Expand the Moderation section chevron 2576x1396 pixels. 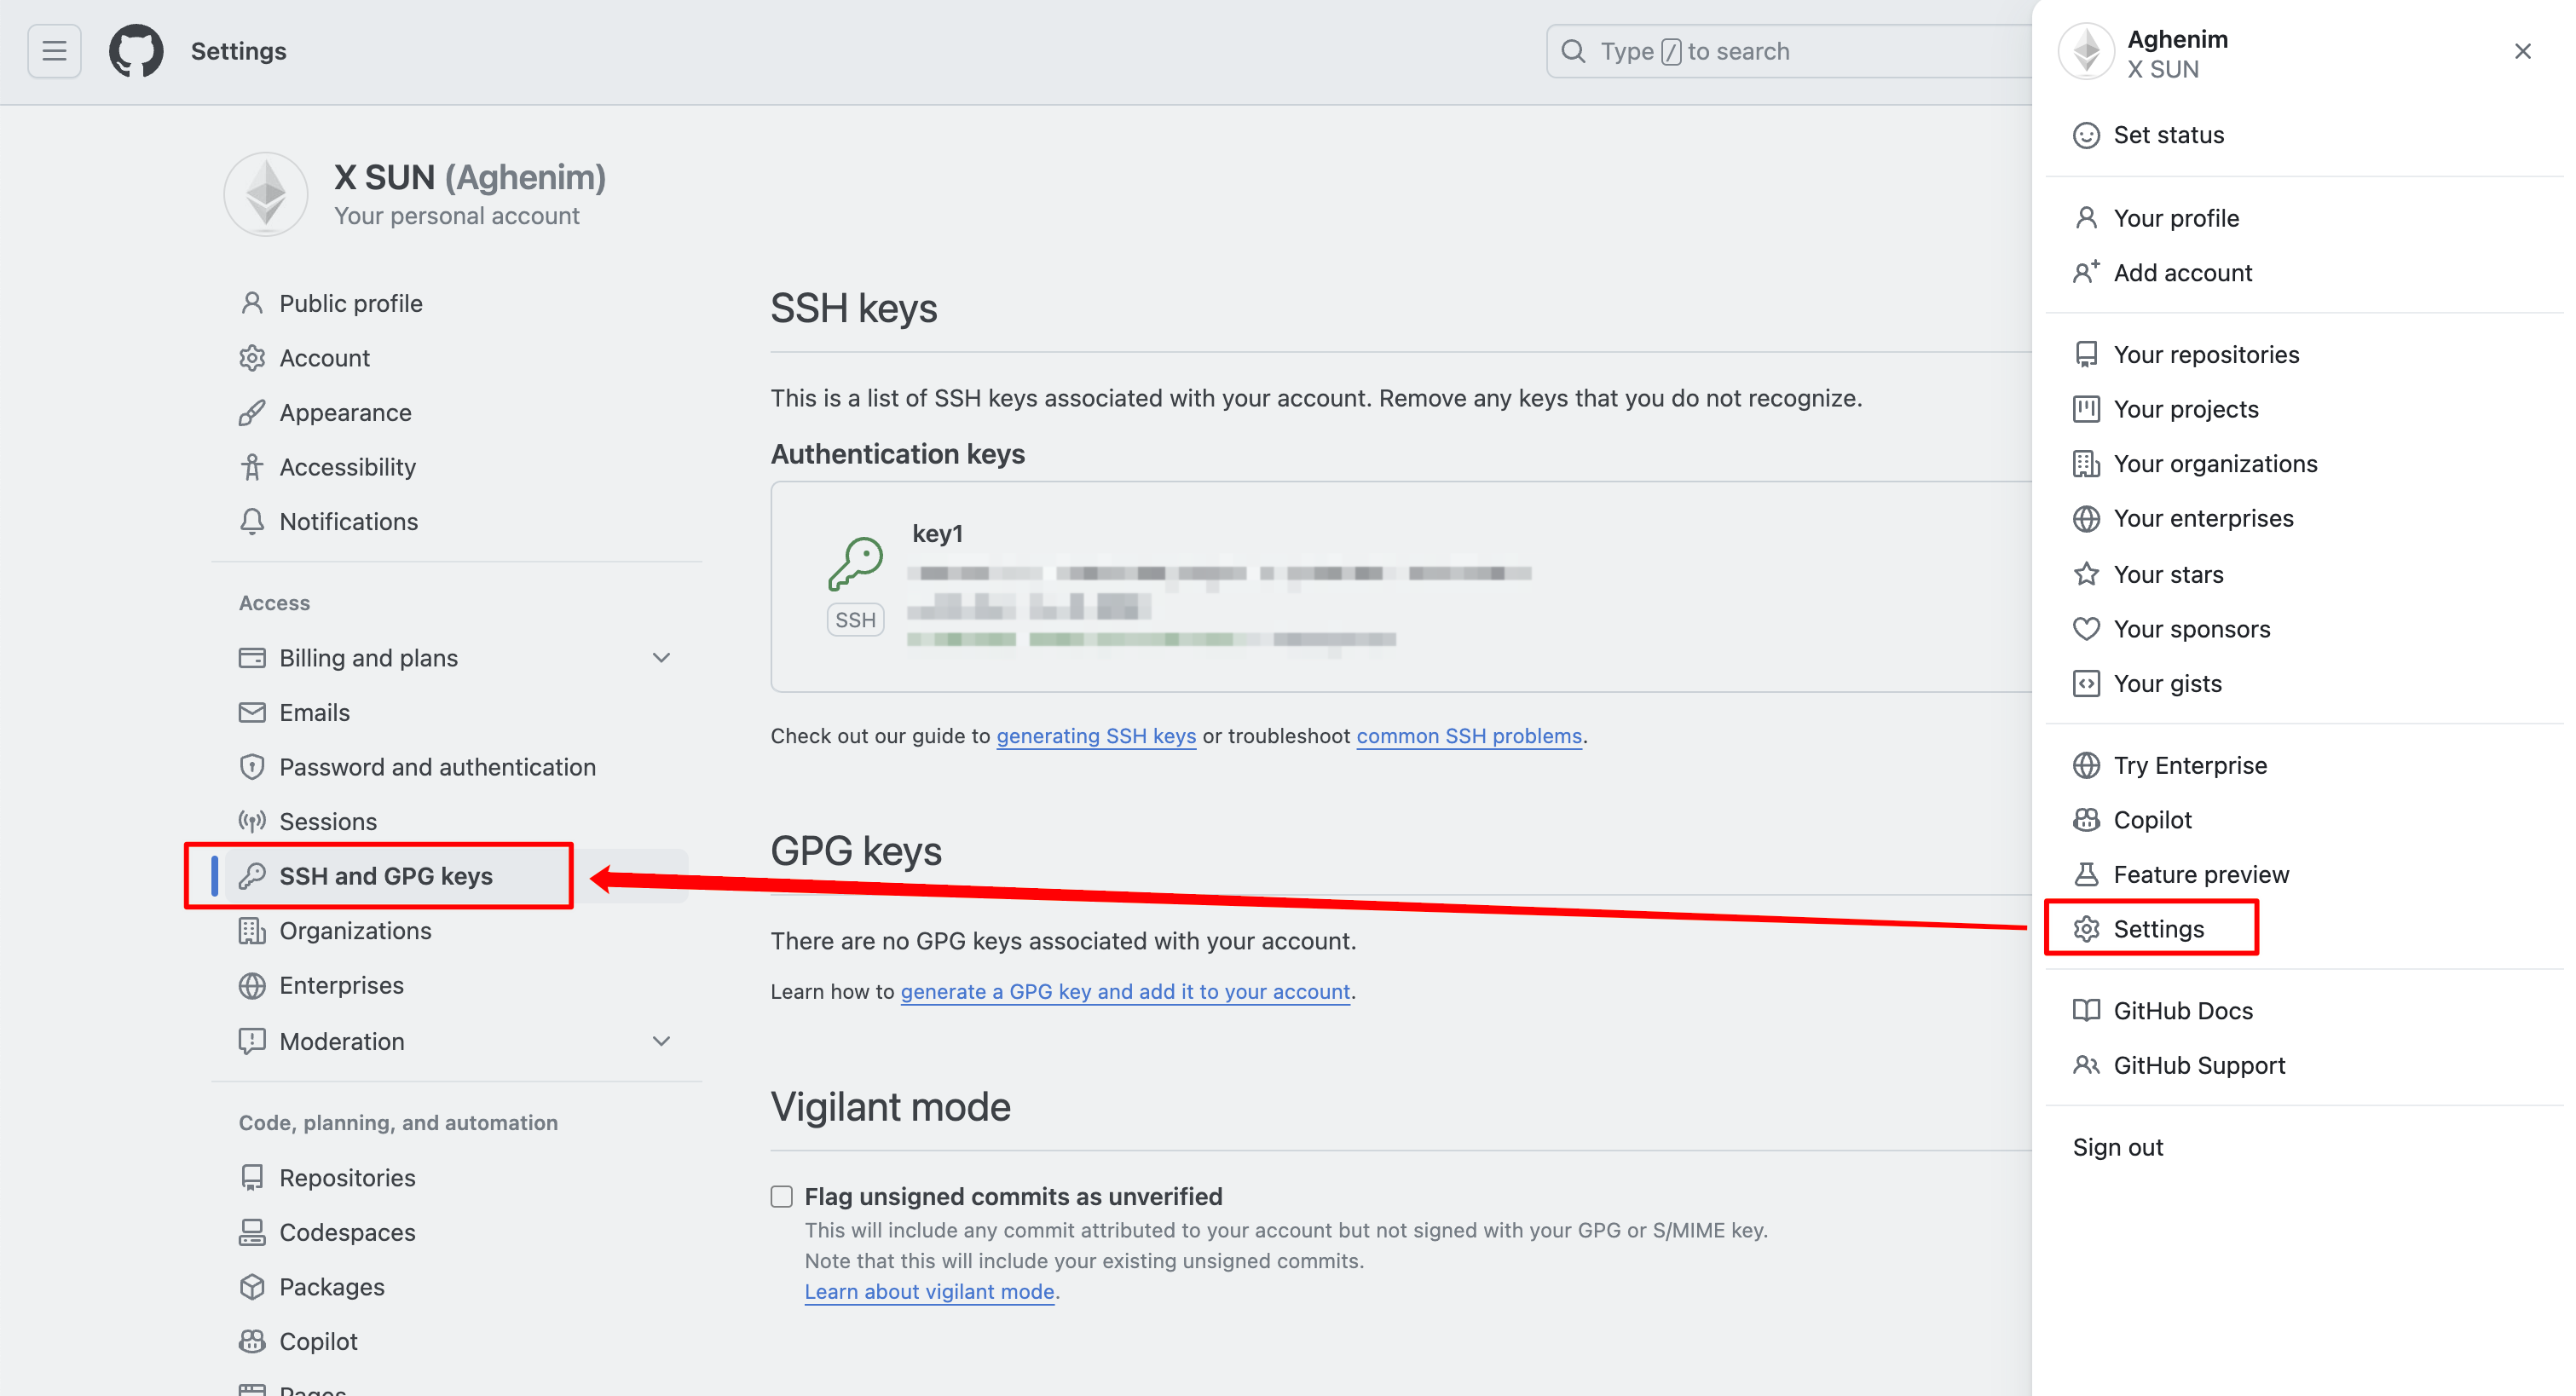click(x=661, y=1041)
